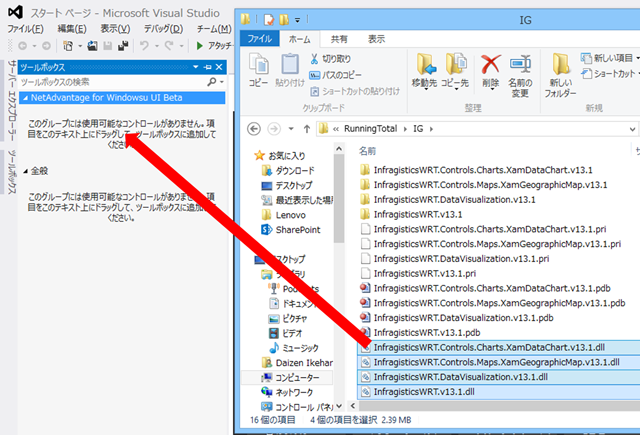Open Explorer File (ファイル) ribbon tab
This screenshot has height=435, width=640.
pyautogui.click(x=260, y=39)
